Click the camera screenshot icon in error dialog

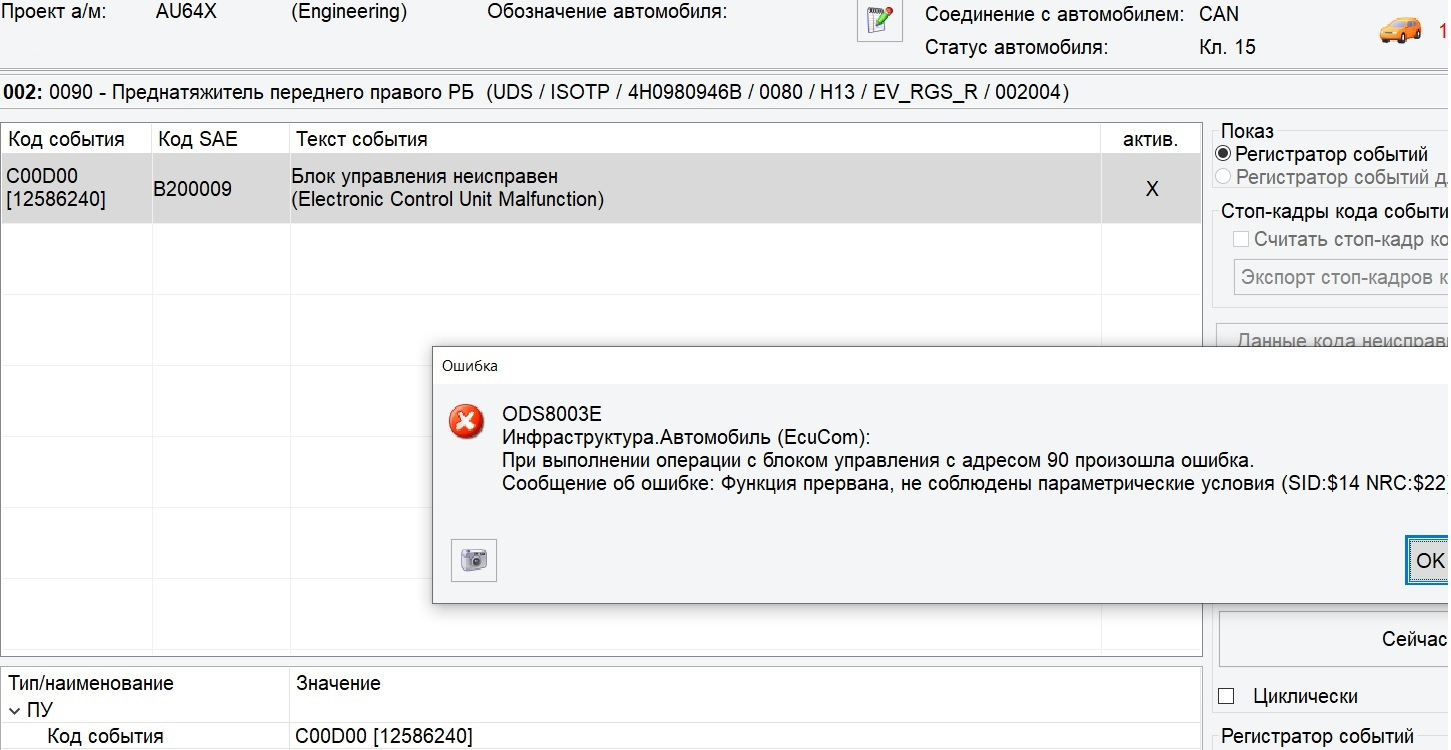(473, 560)
